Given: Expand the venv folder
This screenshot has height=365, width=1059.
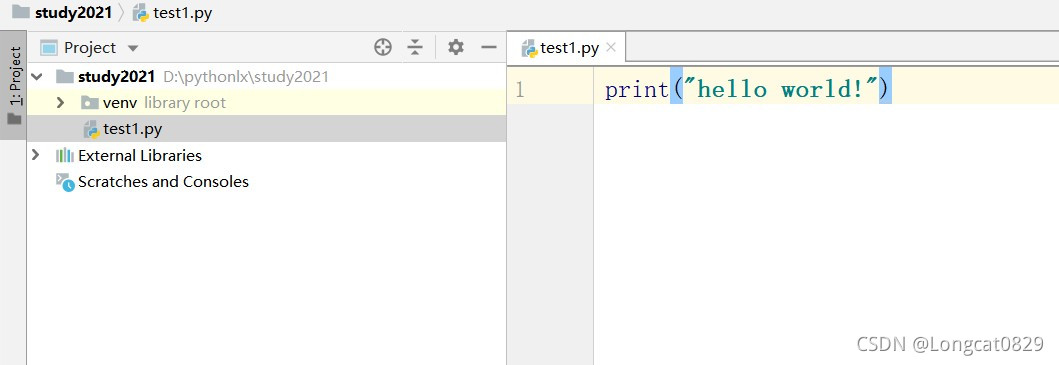Looking at the screenshot, I should pos(60,103).
